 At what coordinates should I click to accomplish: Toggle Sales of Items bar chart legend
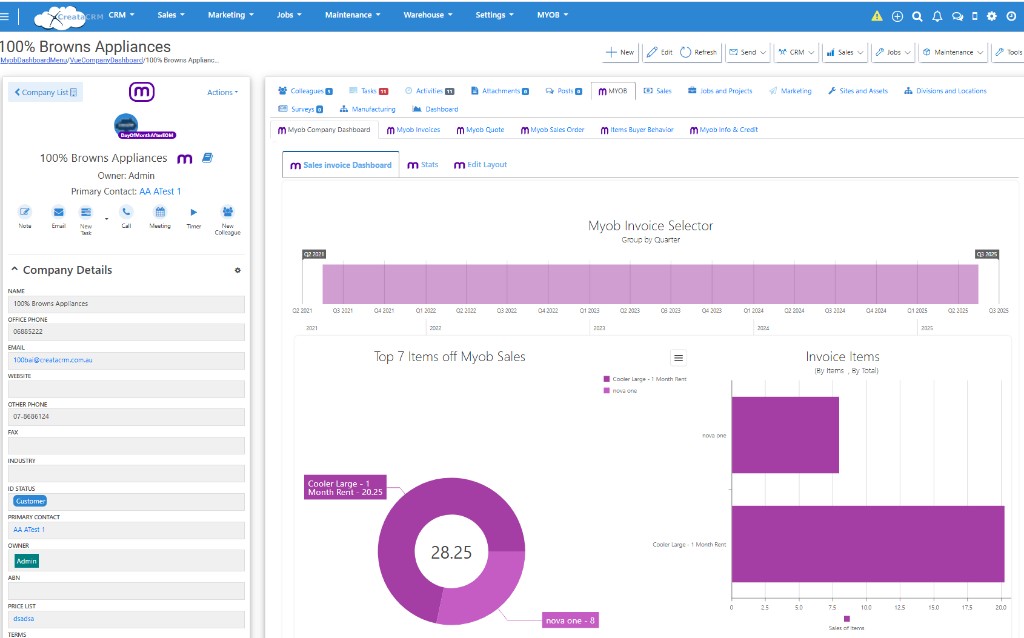tap(846, 623)
